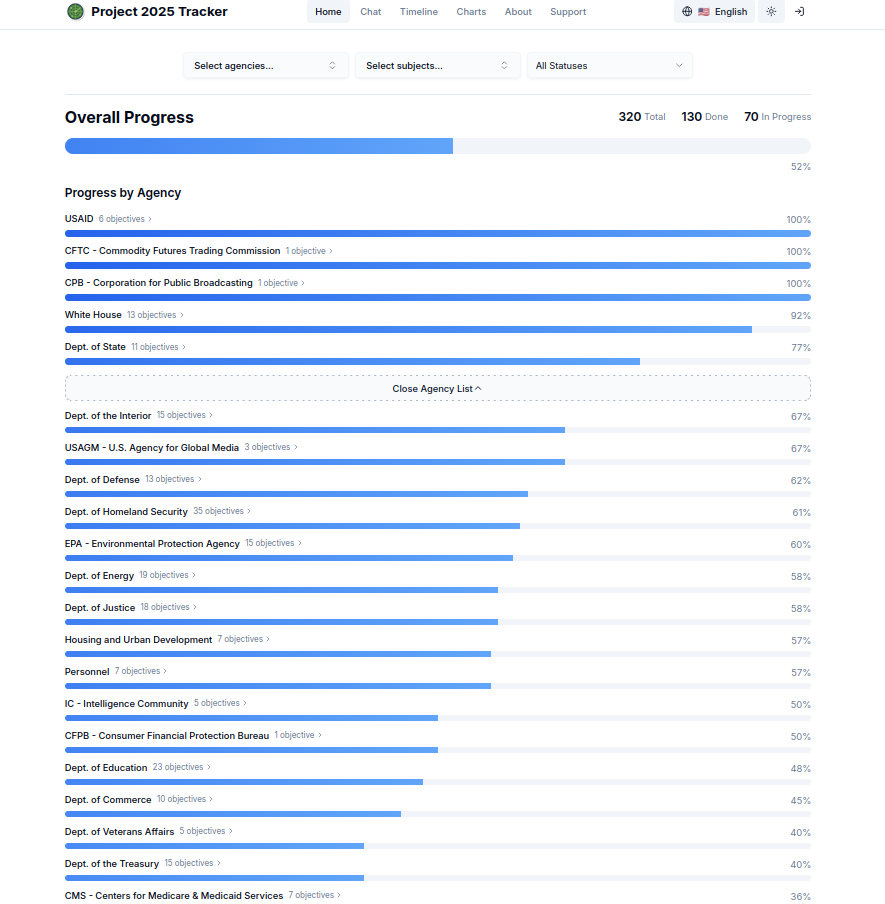The image size is (885, 904).
Task: Click the Project 2025 Tracker title
Action: pos(159,12)
